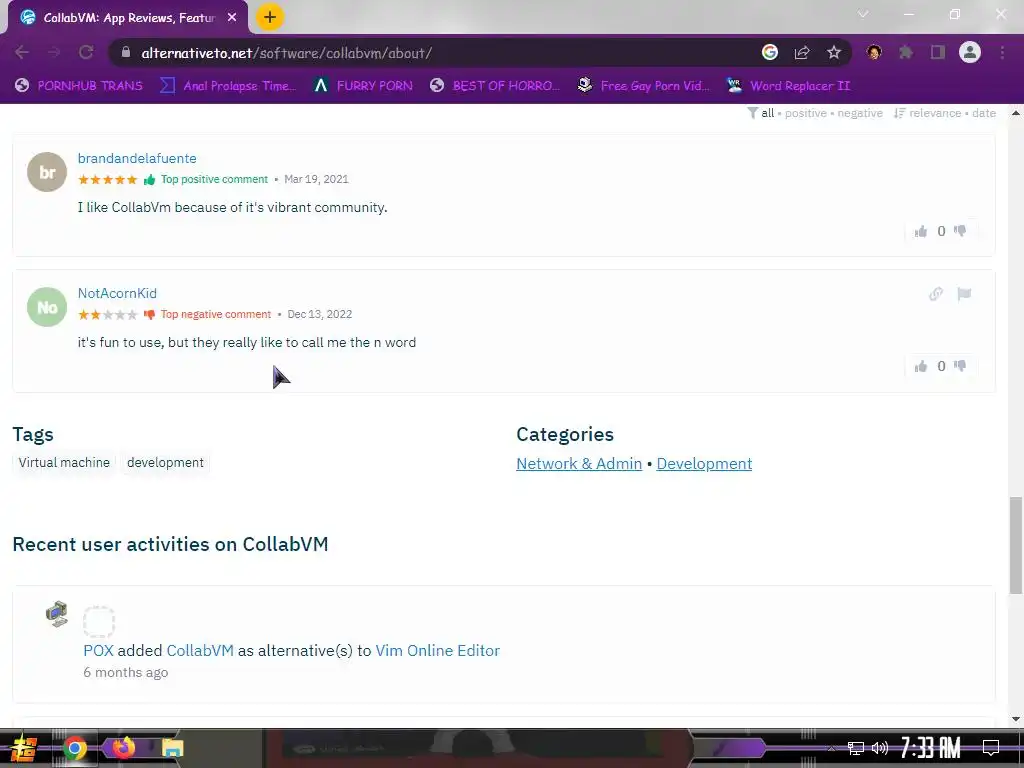Viewport: 1024px width, 768px height.
Task: Filter comments by 'negative'
Action: (x=860, y=113)
